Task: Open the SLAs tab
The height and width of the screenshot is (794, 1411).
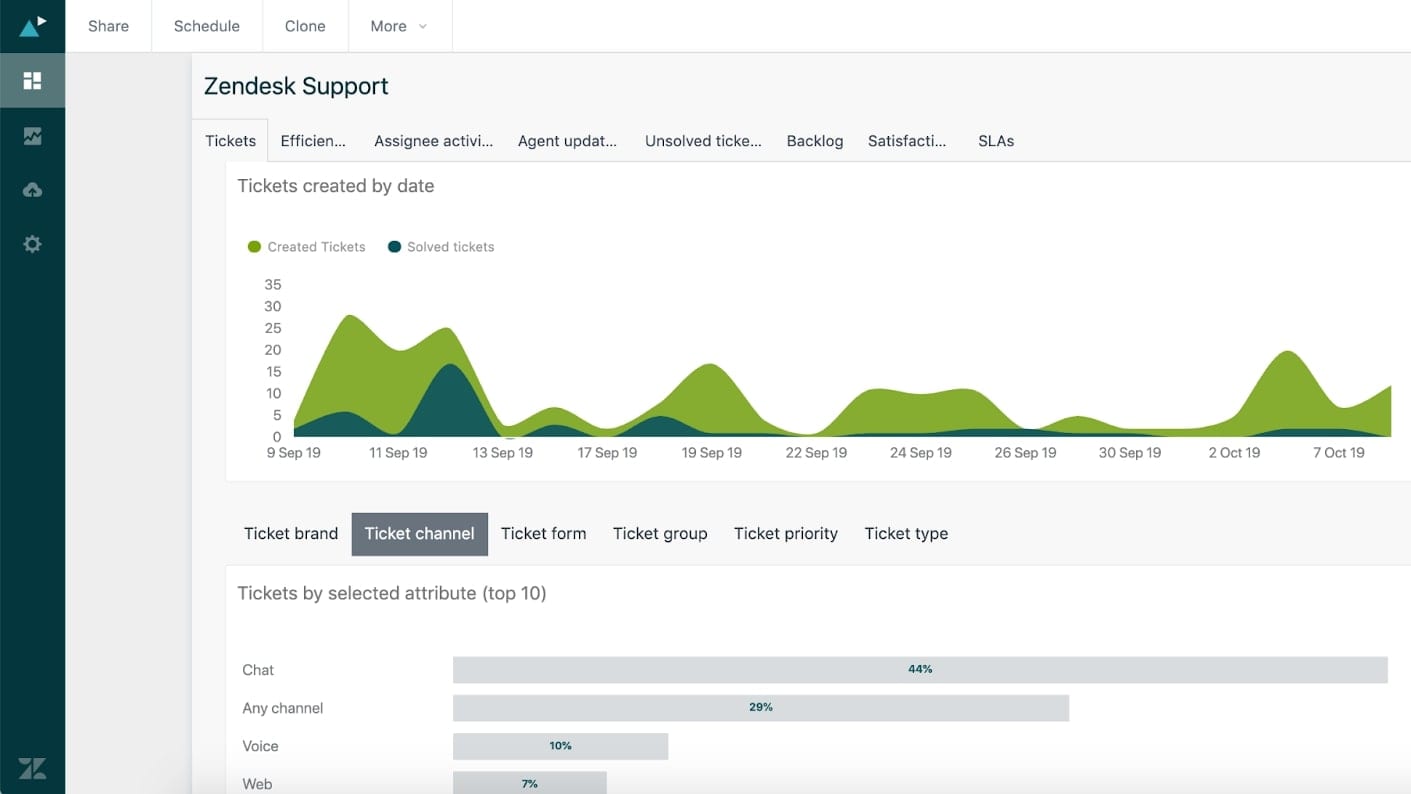Action: [x=995, y=141]
